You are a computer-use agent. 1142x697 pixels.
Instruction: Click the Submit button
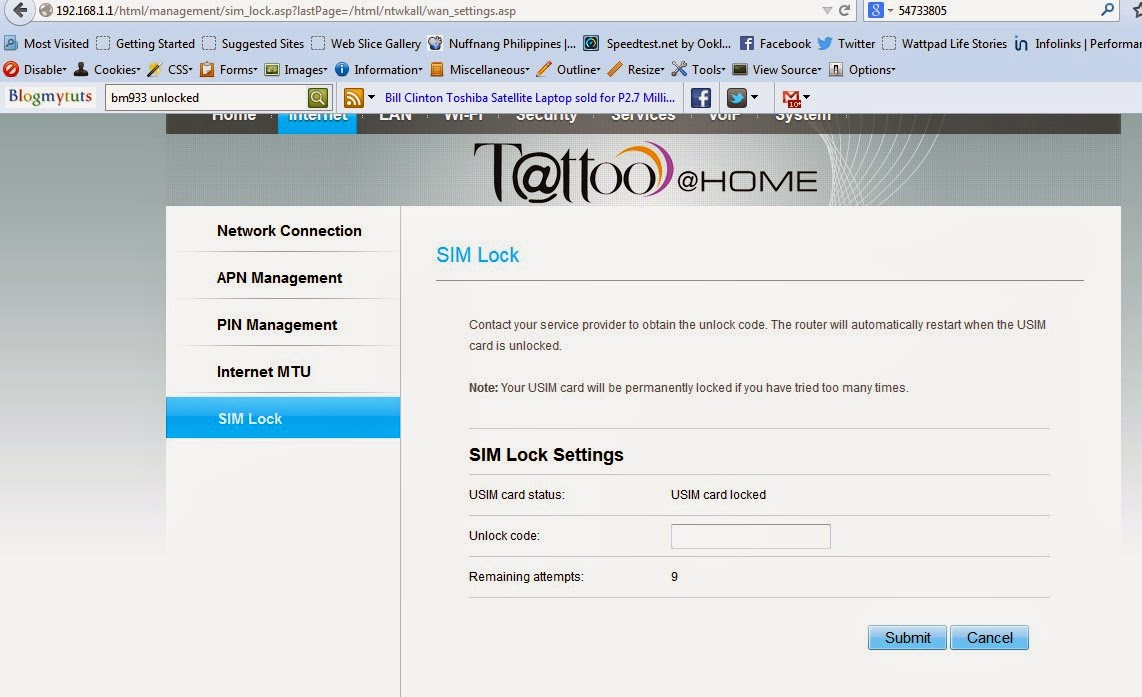point(907,637)
